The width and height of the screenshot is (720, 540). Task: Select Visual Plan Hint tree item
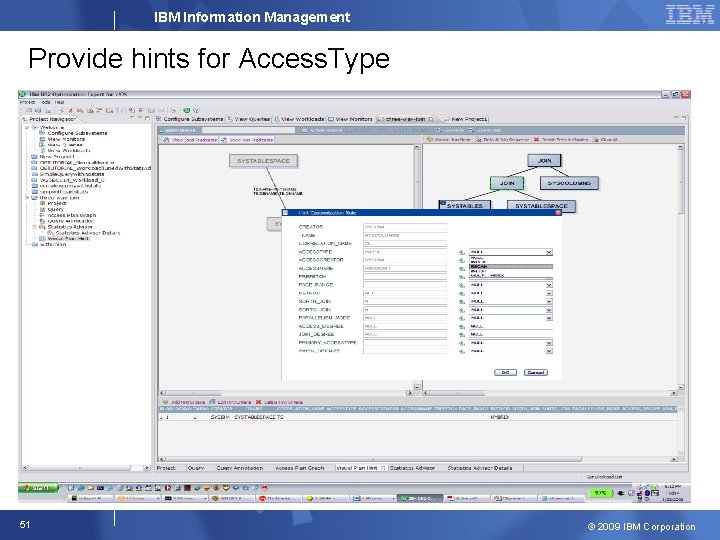point(68,239)
